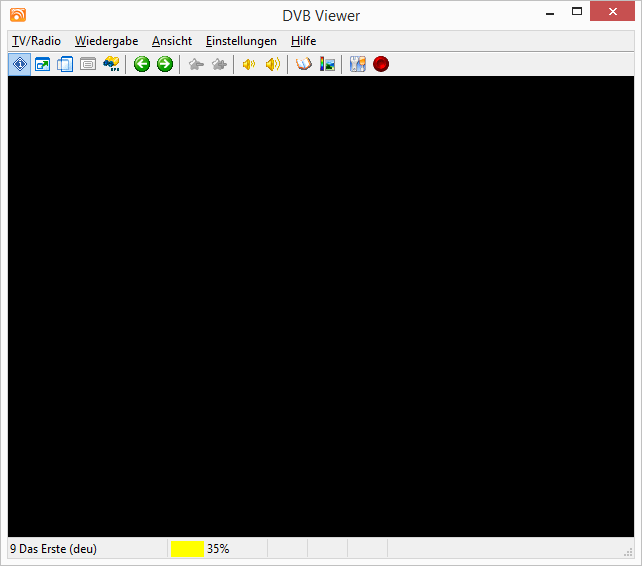Click the black video display area
This screenshot has width=642, height=566.
tap(321, 306)
